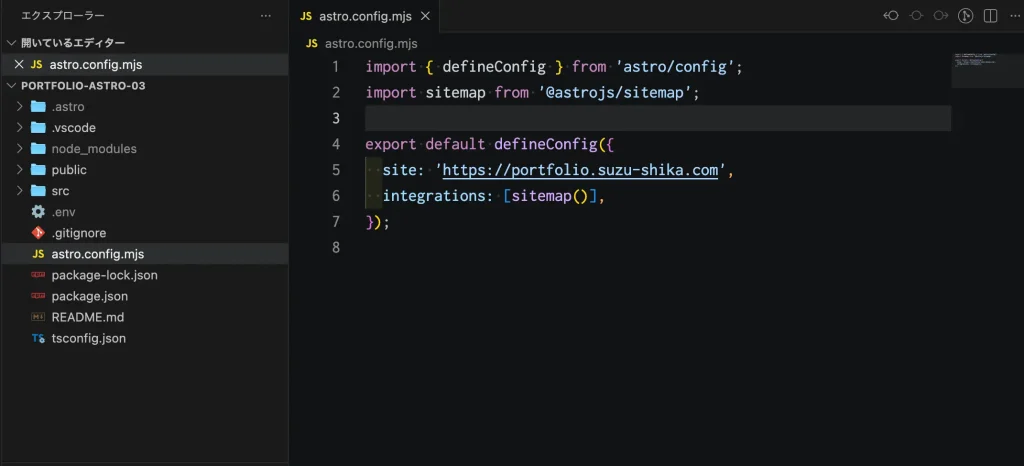The image size is (1024, 466).
Task: Click line number 1 in the gutter
Action: [336, 67]
